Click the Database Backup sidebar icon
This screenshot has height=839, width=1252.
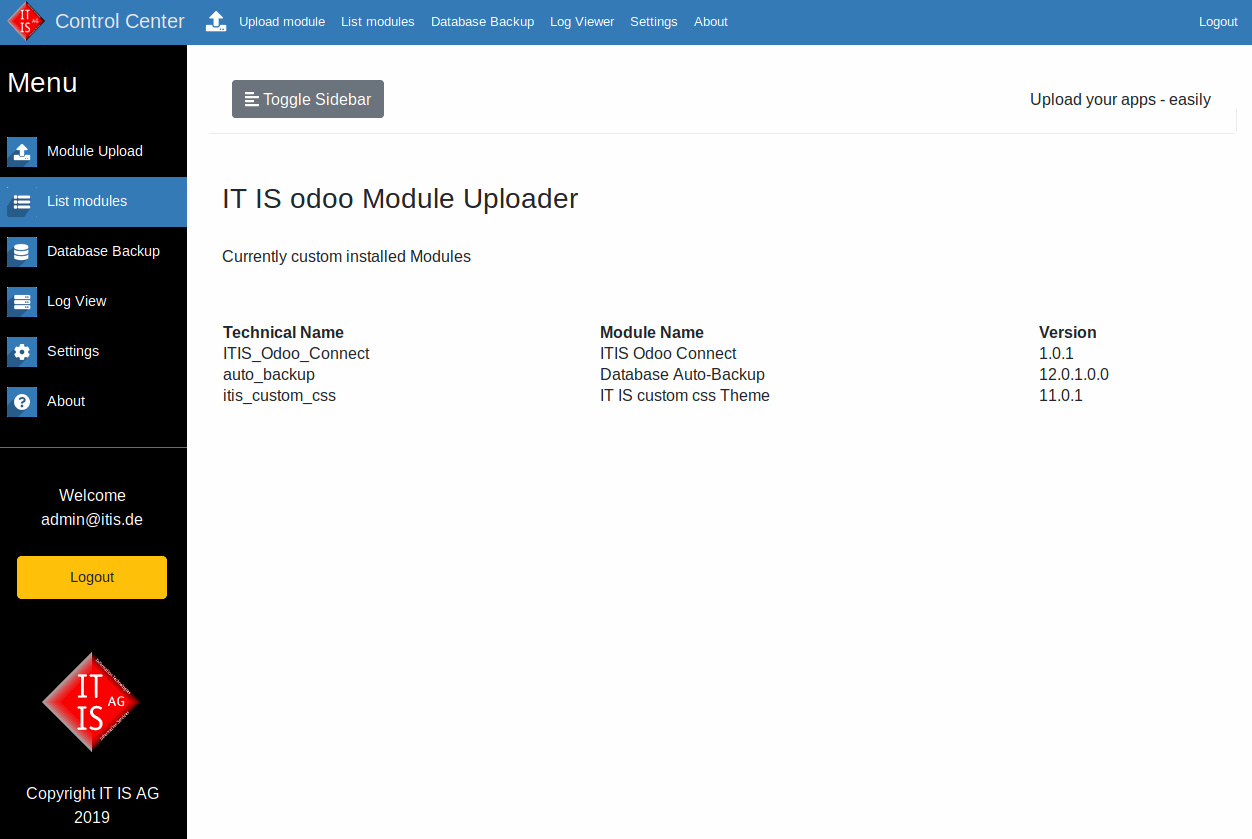[22, 251]
